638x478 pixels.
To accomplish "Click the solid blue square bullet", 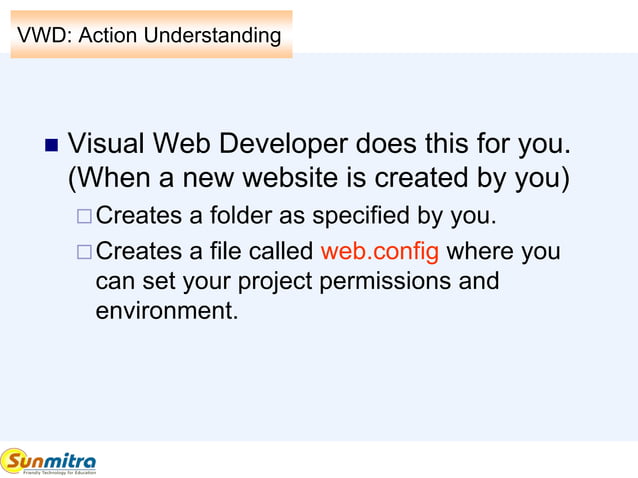I will pyautogui.click(x=51, y=145).
